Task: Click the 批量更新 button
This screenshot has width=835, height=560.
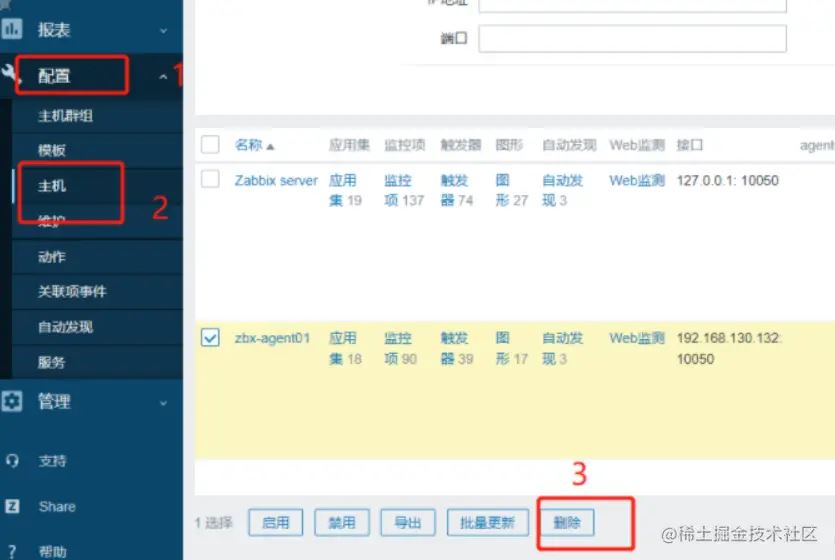Action: [488, 522]
